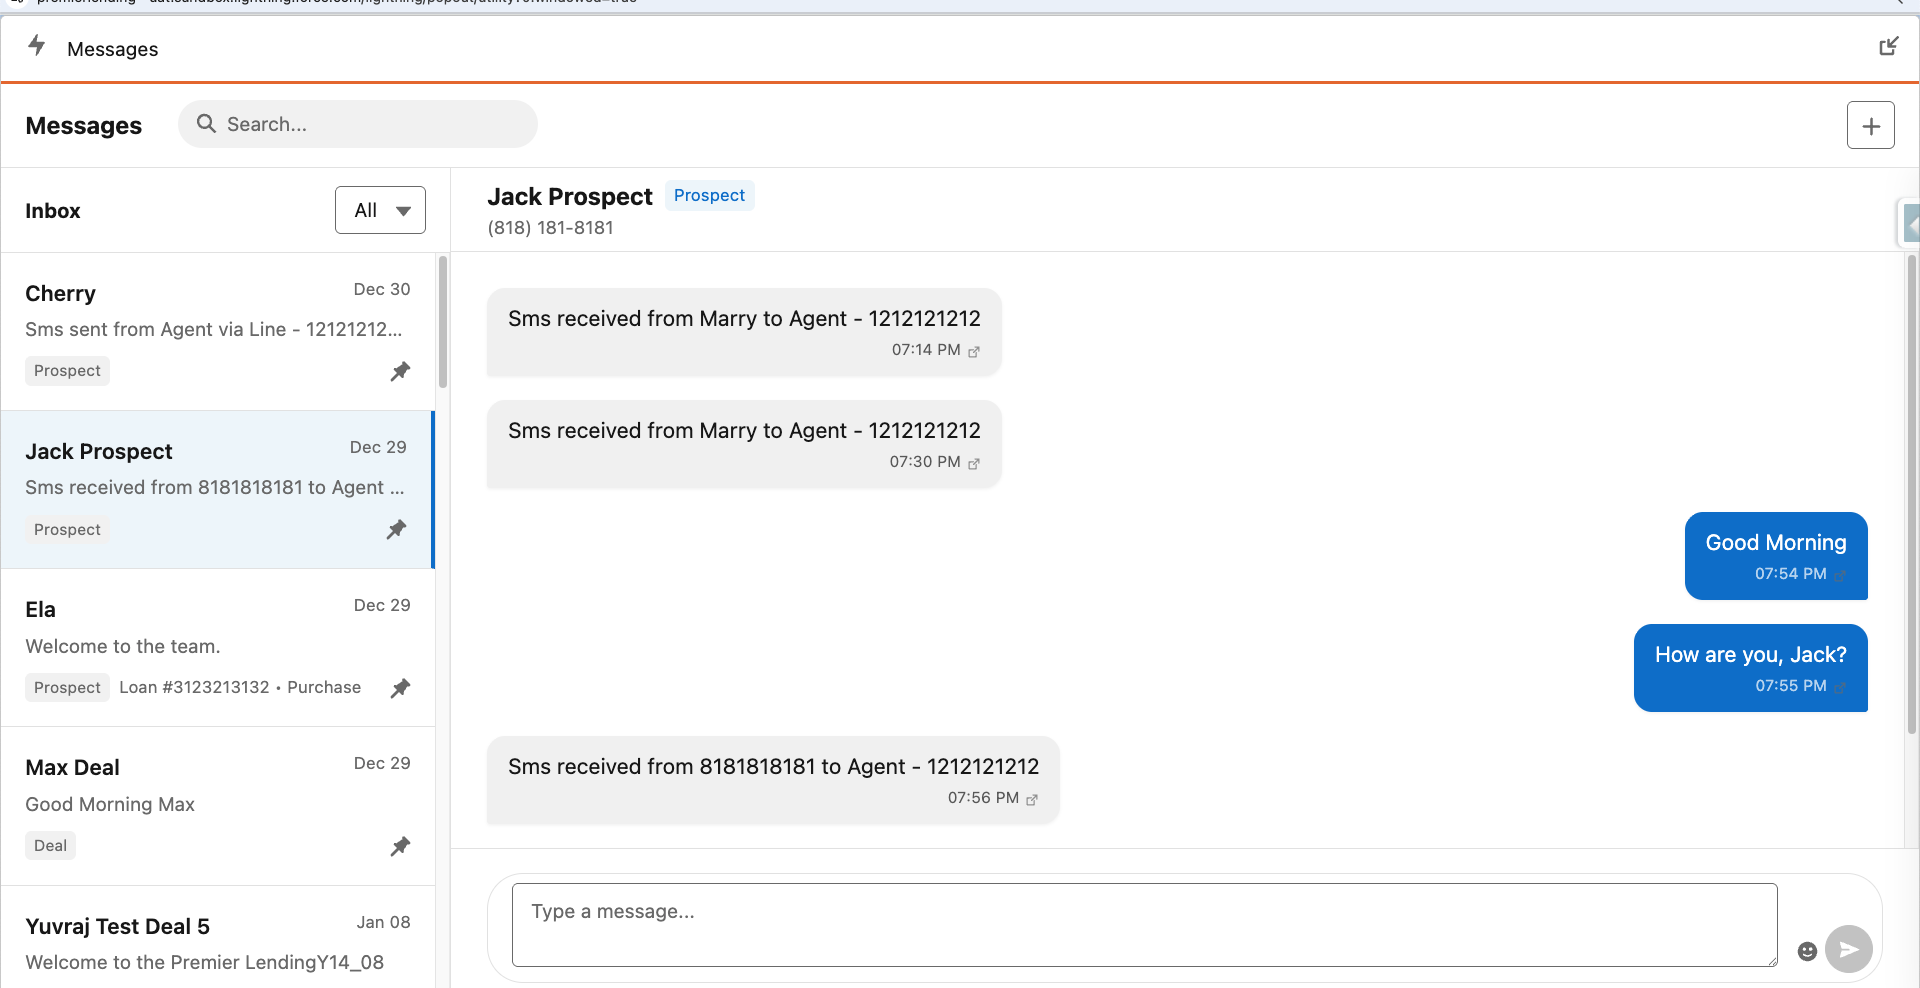
Task: Toggle pin on Jack Prospect conversation
Action: point(397,529)
